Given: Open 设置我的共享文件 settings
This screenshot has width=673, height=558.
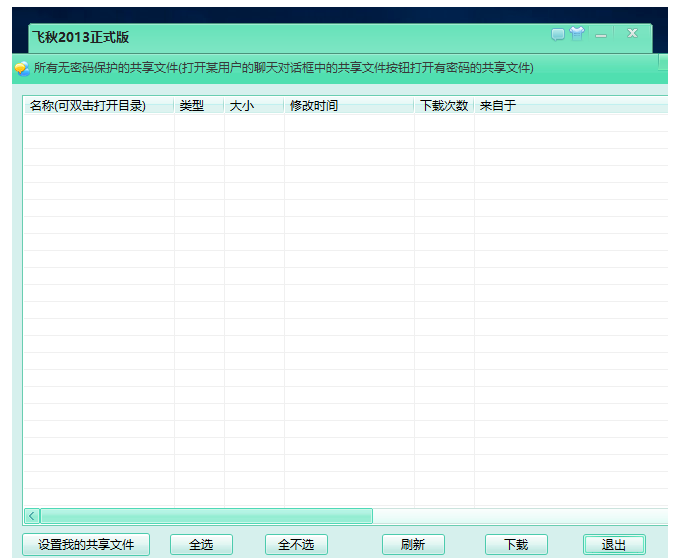Looking at the screenshot, I should [x=86, y=545].
